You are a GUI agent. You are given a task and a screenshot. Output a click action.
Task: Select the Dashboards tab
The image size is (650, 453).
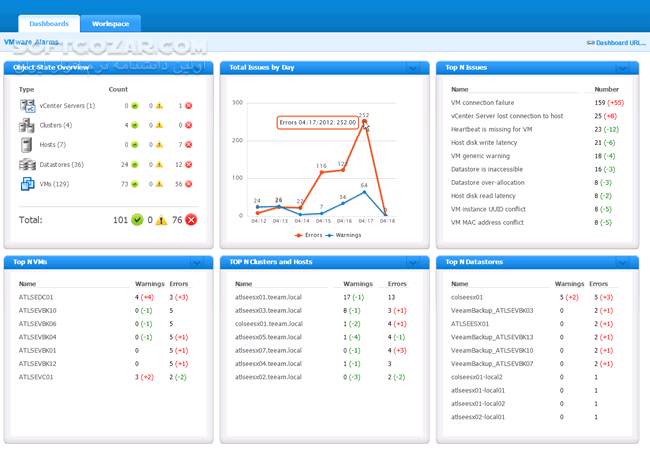coord(49,22)
